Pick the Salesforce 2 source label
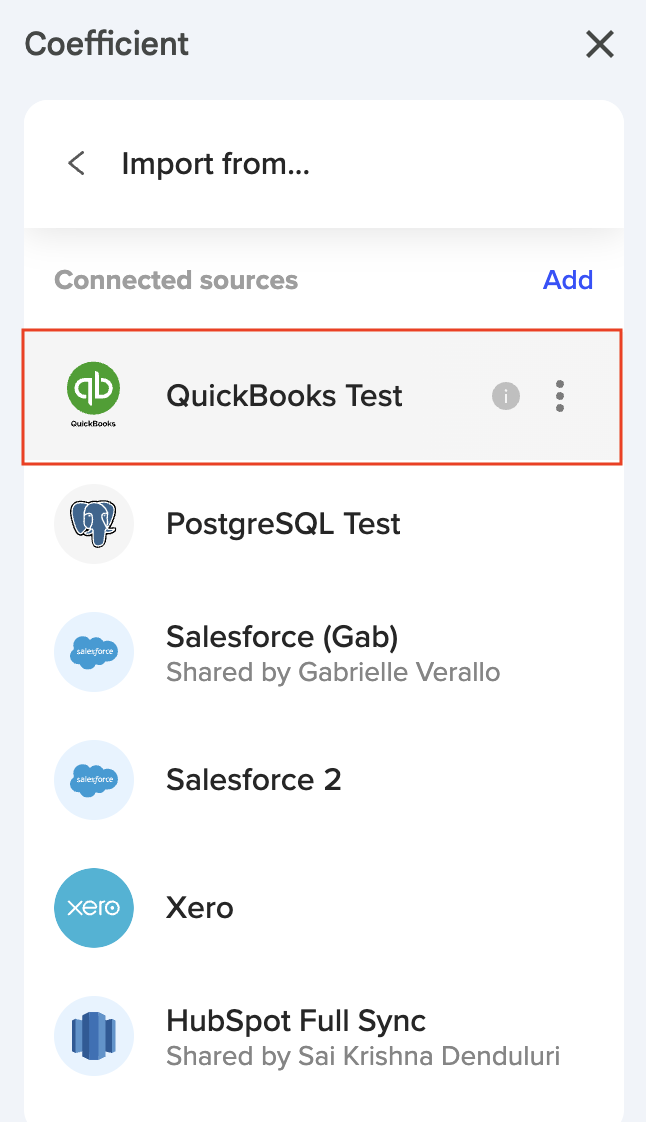 click(253, 780)
